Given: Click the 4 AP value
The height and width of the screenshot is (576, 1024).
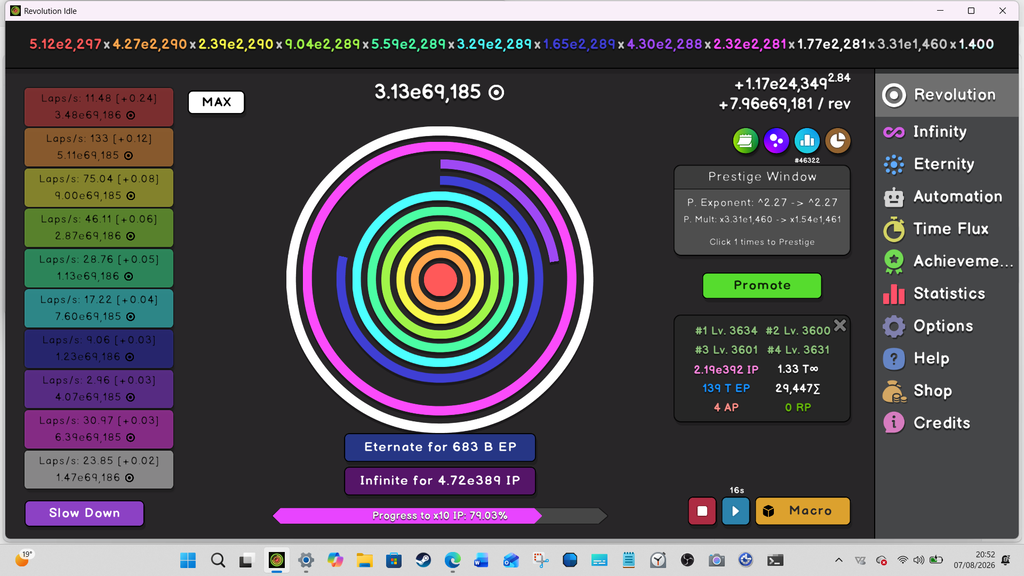Looking at the screenshot, I should point(726,408).
